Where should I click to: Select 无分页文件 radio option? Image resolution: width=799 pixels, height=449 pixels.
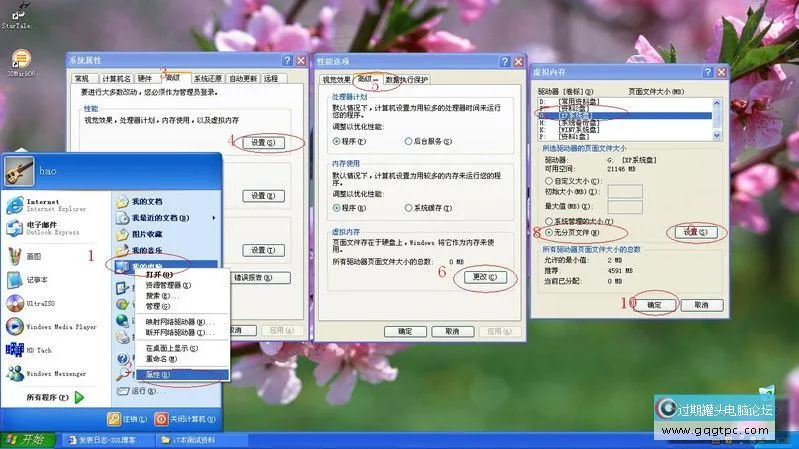(x=549, y=232)
